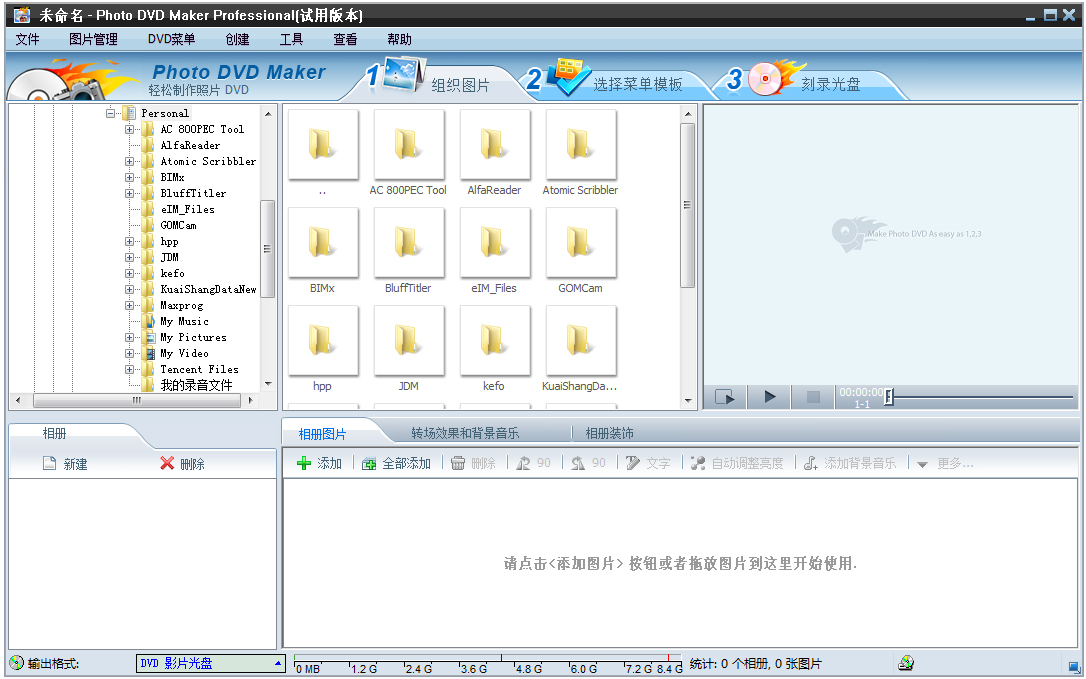This screenshot has width=1086, height=679.
Task: Click the red X 删除 album icon
Action: click(167, 464)
